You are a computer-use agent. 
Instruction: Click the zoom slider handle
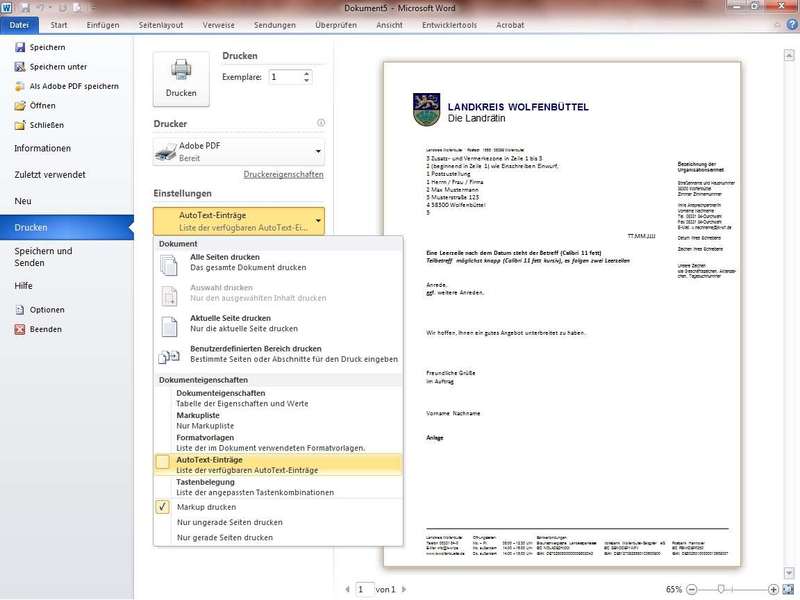[721, 589]
